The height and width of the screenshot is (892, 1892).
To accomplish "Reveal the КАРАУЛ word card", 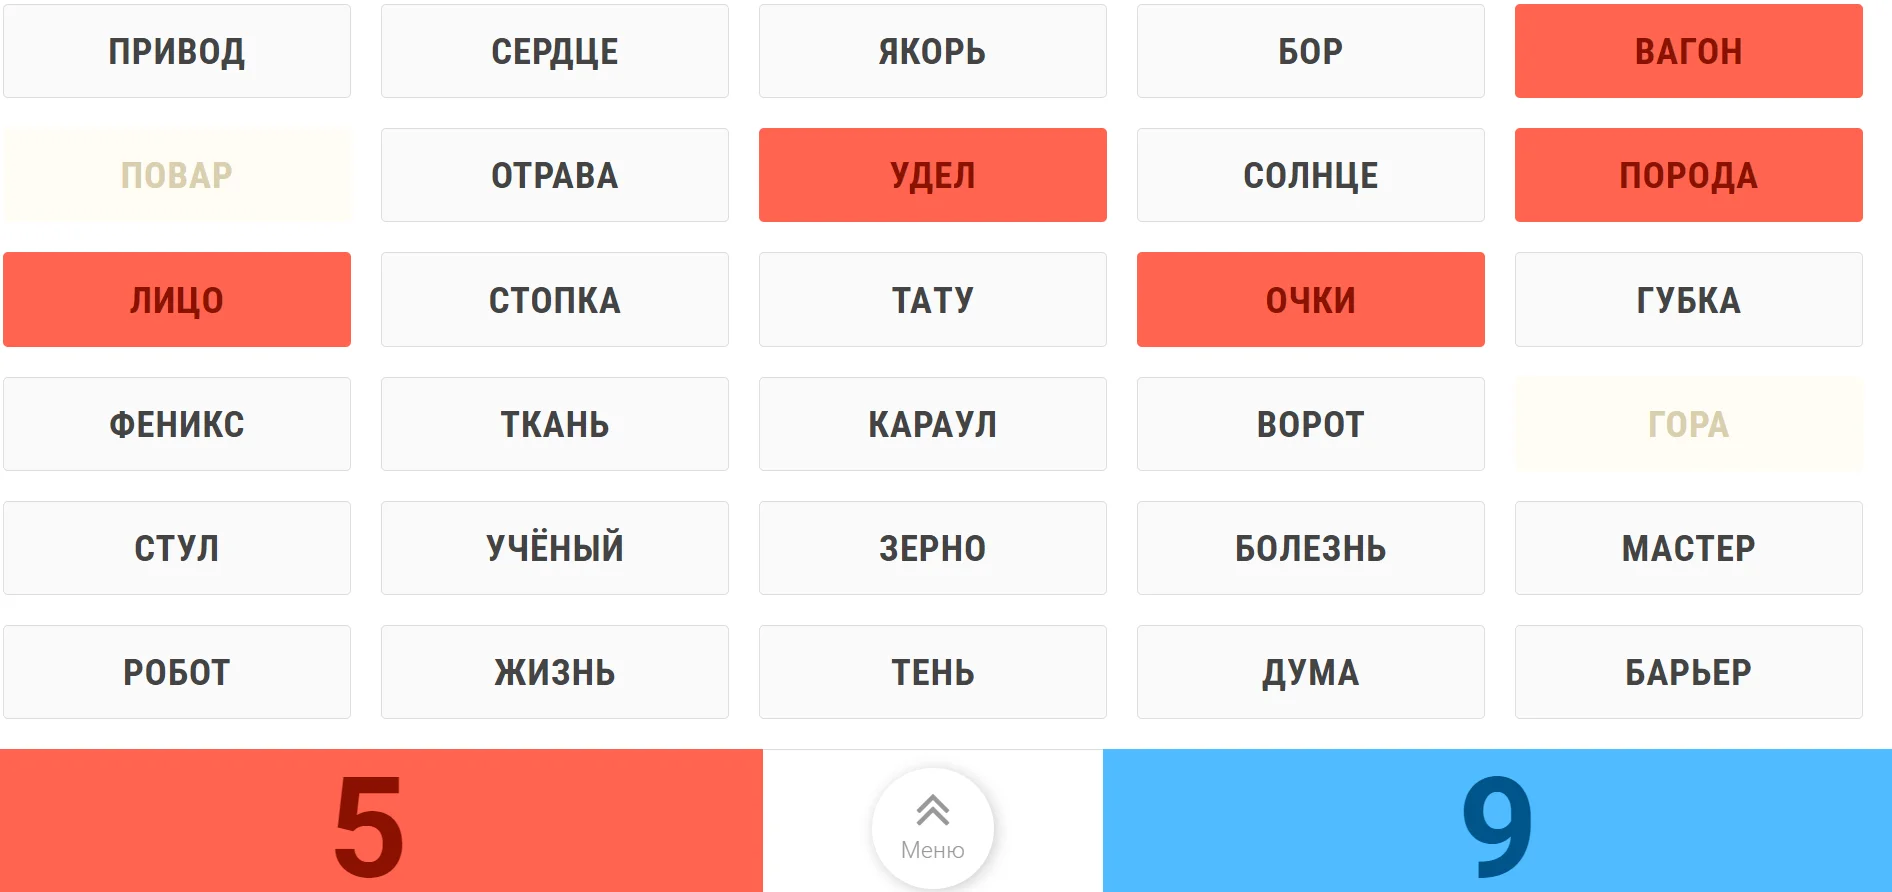I will [x=932, y=424].
